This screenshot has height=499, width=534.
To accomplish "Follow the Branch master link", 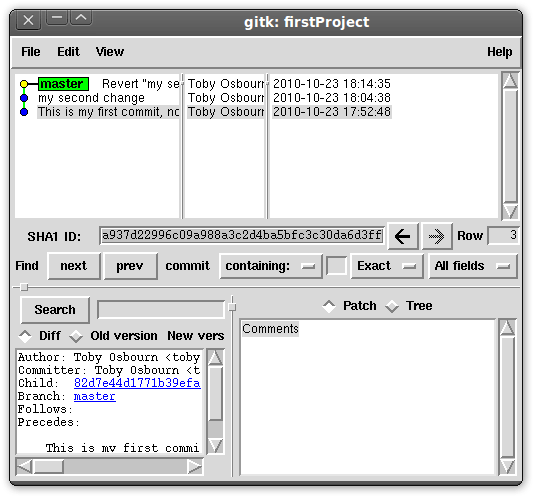I will (x=95, y=396).
